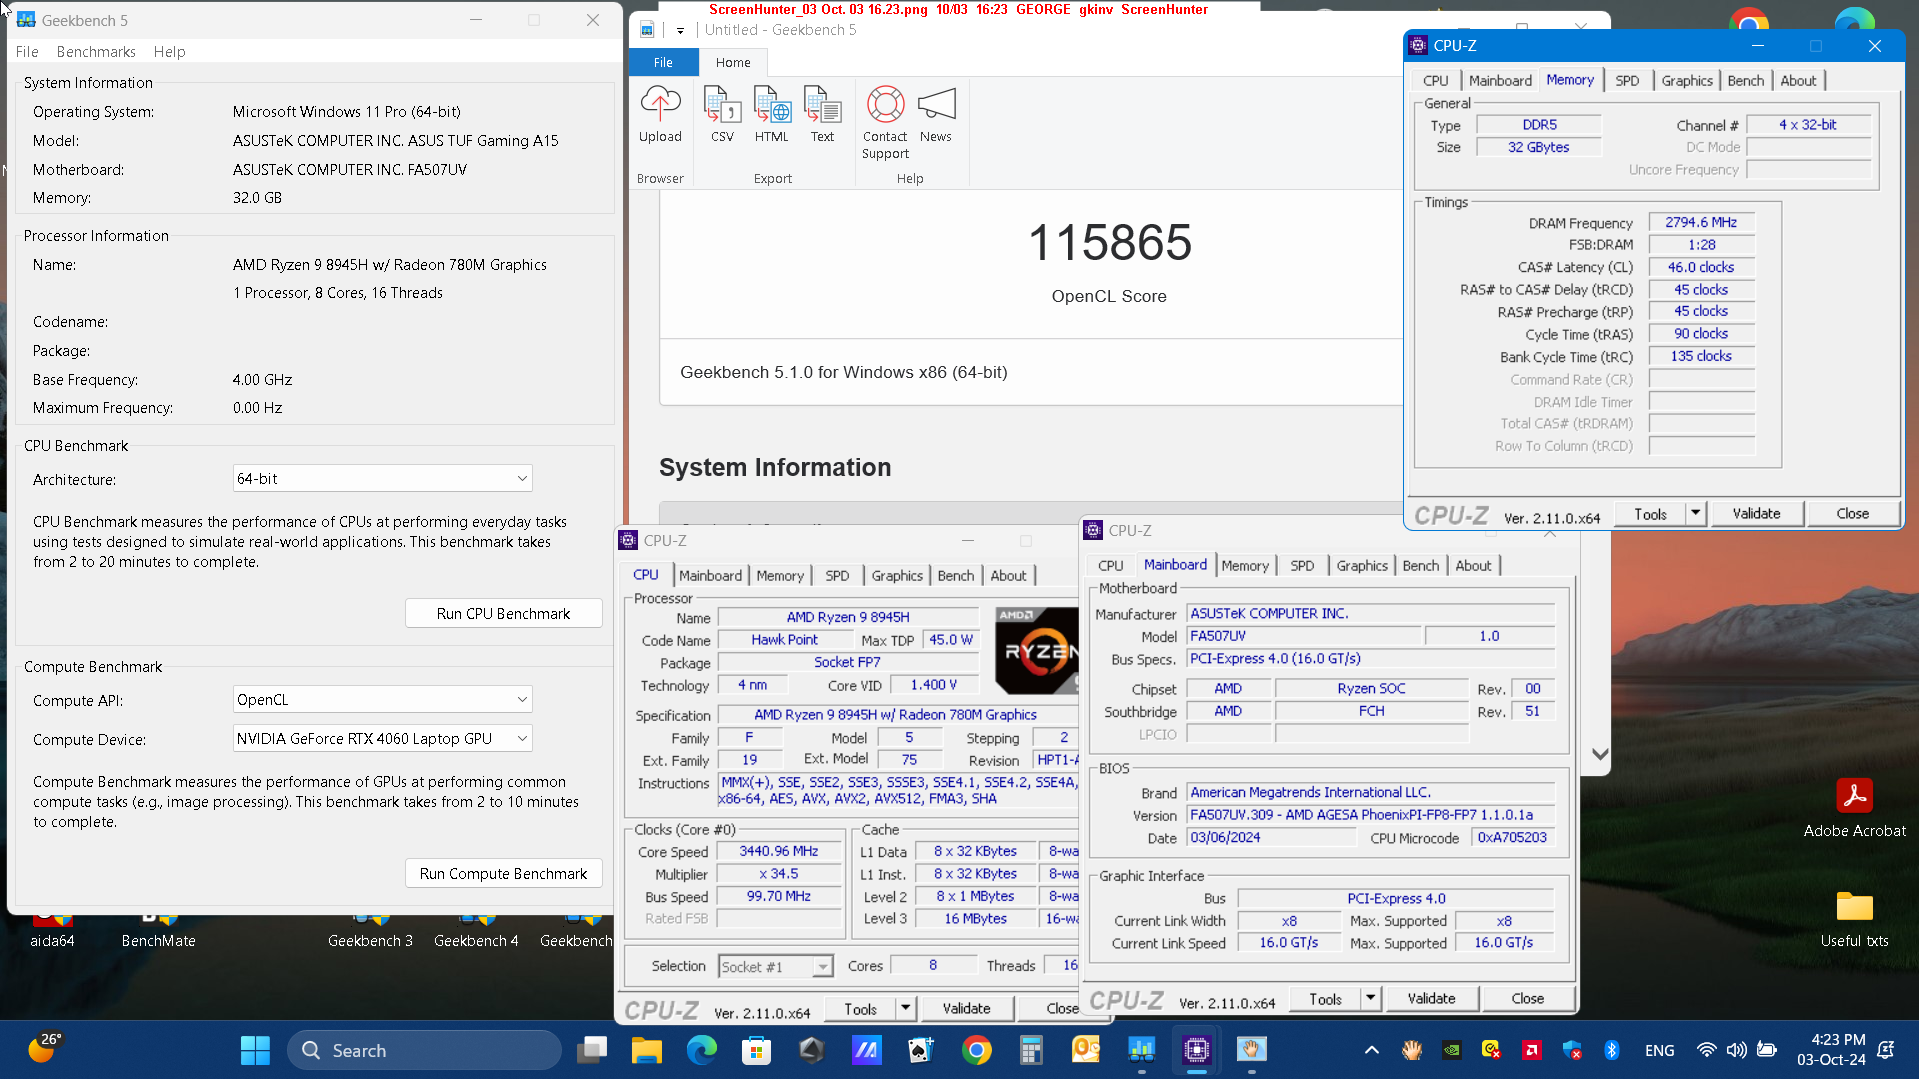Viewport: 1919px width, 1079px height.
Task: Click the Ryzen logo in CPU-Z
Action: (1037, 651)
